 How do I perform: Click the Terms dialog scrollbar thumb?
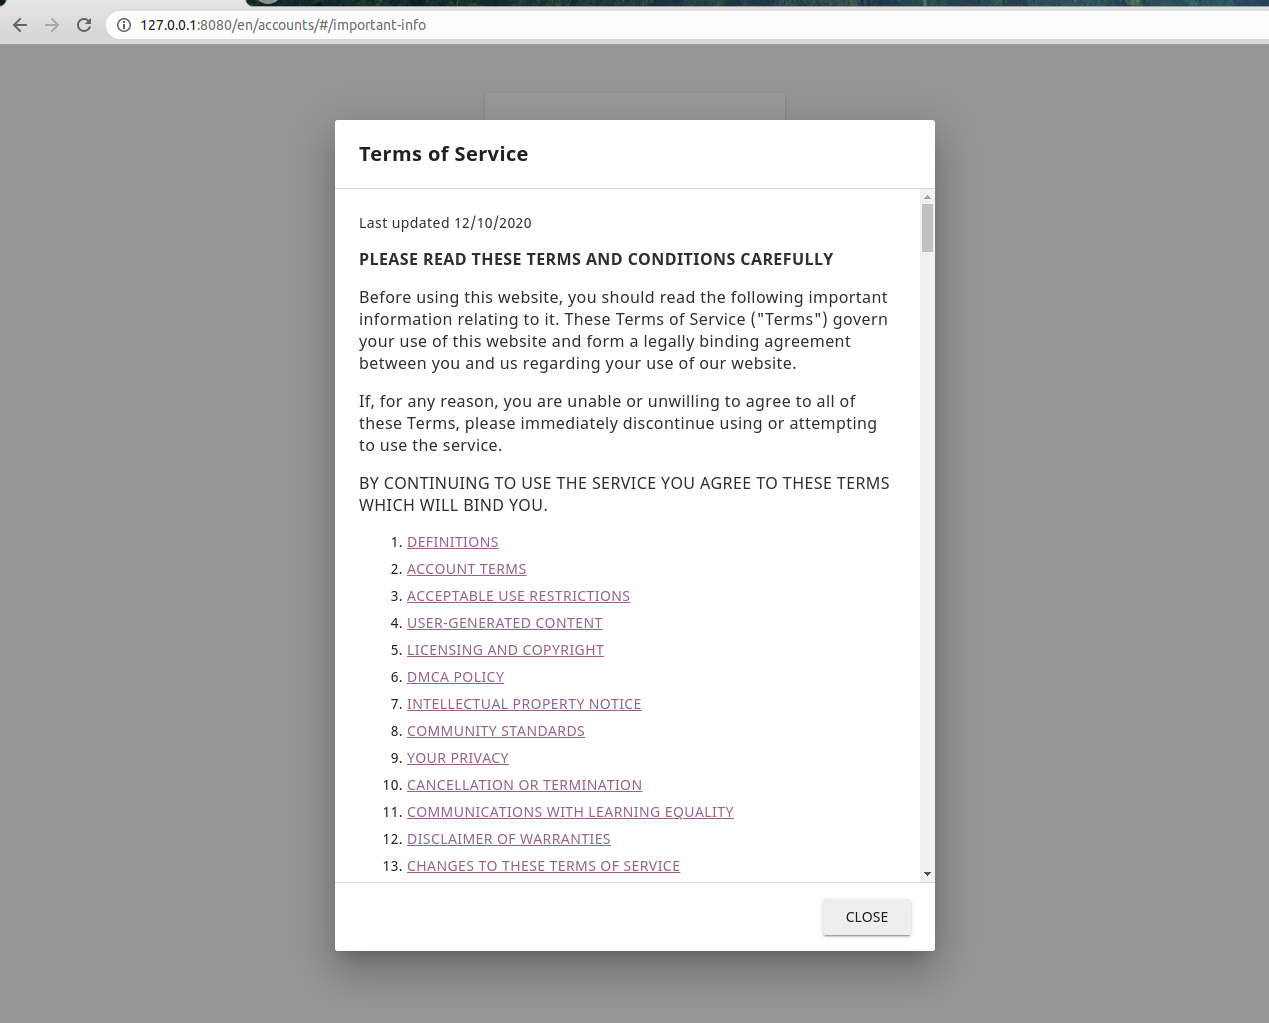click(x=927, y=228)
